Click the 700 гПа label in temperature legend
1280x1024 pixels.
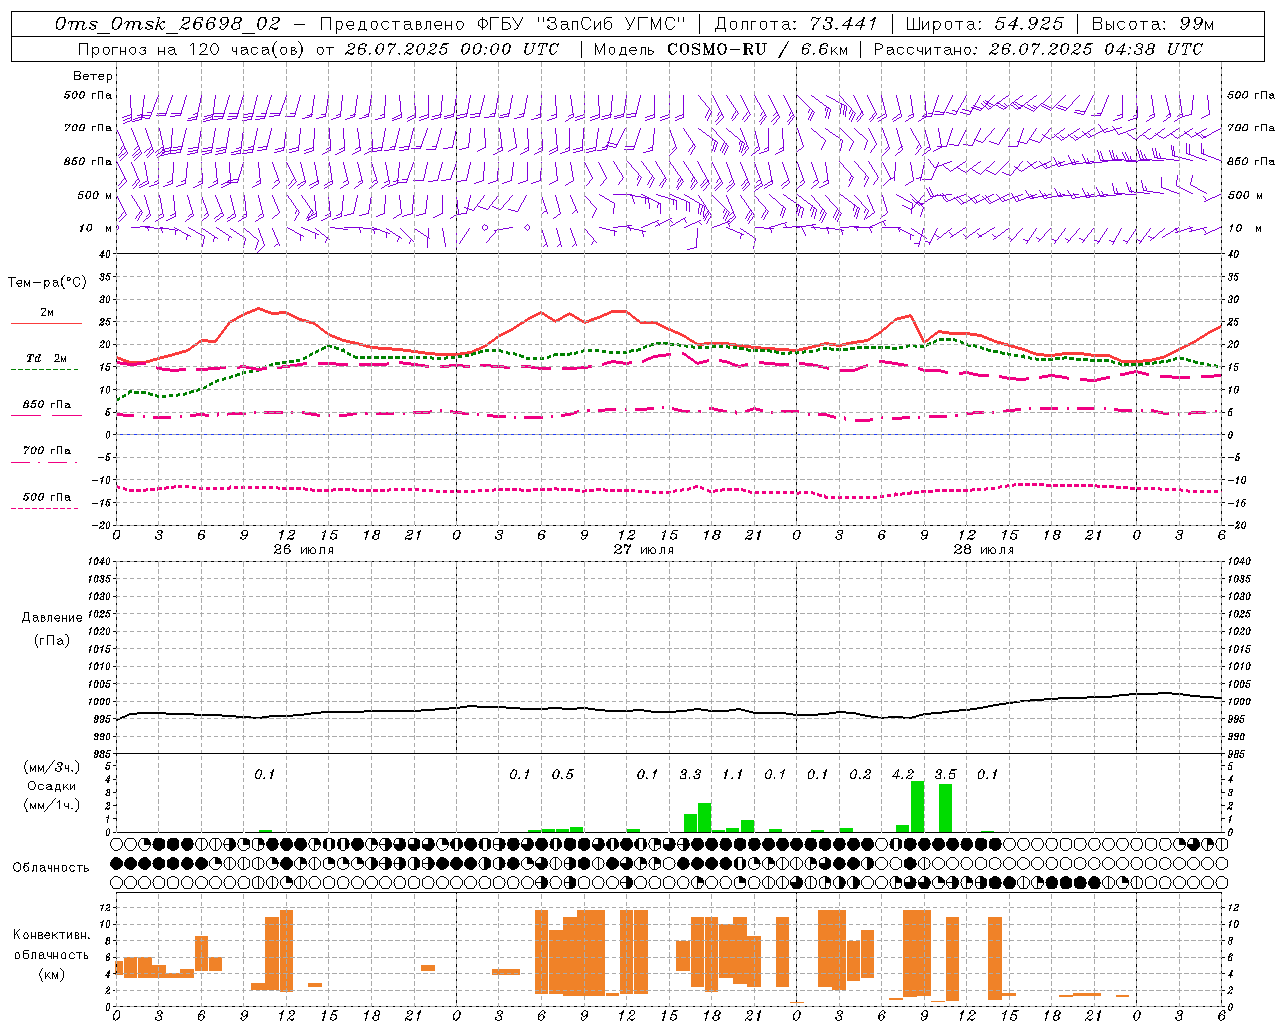coord(47,451)
